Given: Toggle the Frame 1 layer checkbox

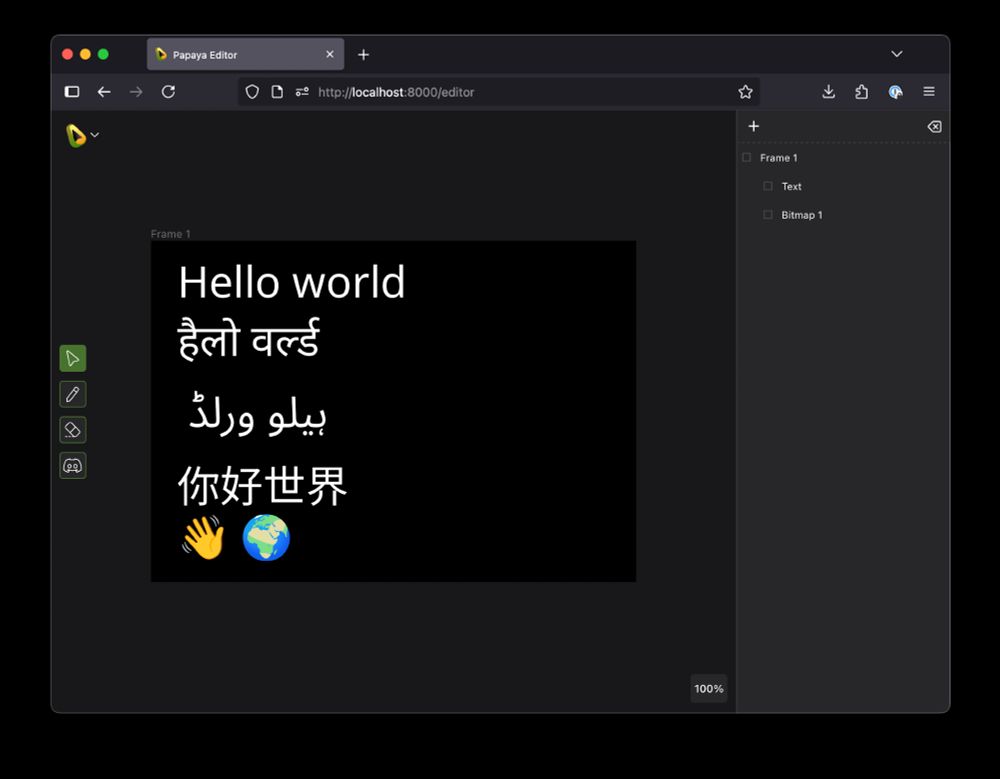Looking at the screenshot, I should pyautogui.click(x=747, y=158).
